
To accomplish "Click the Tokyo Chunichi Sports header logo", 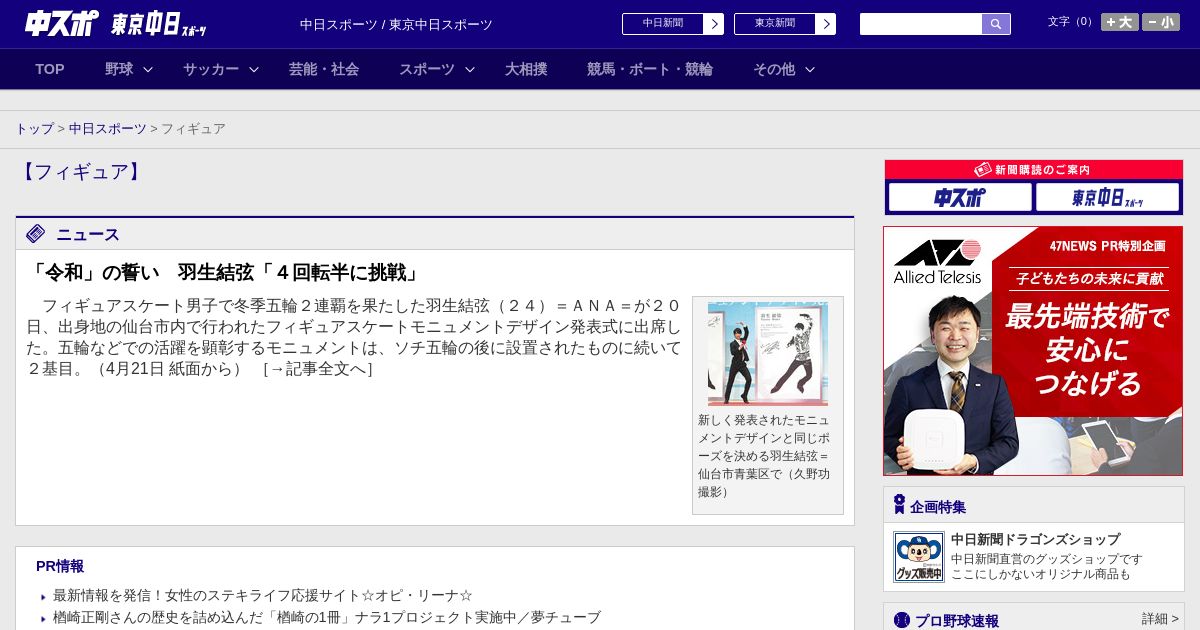I will (158, 24).
